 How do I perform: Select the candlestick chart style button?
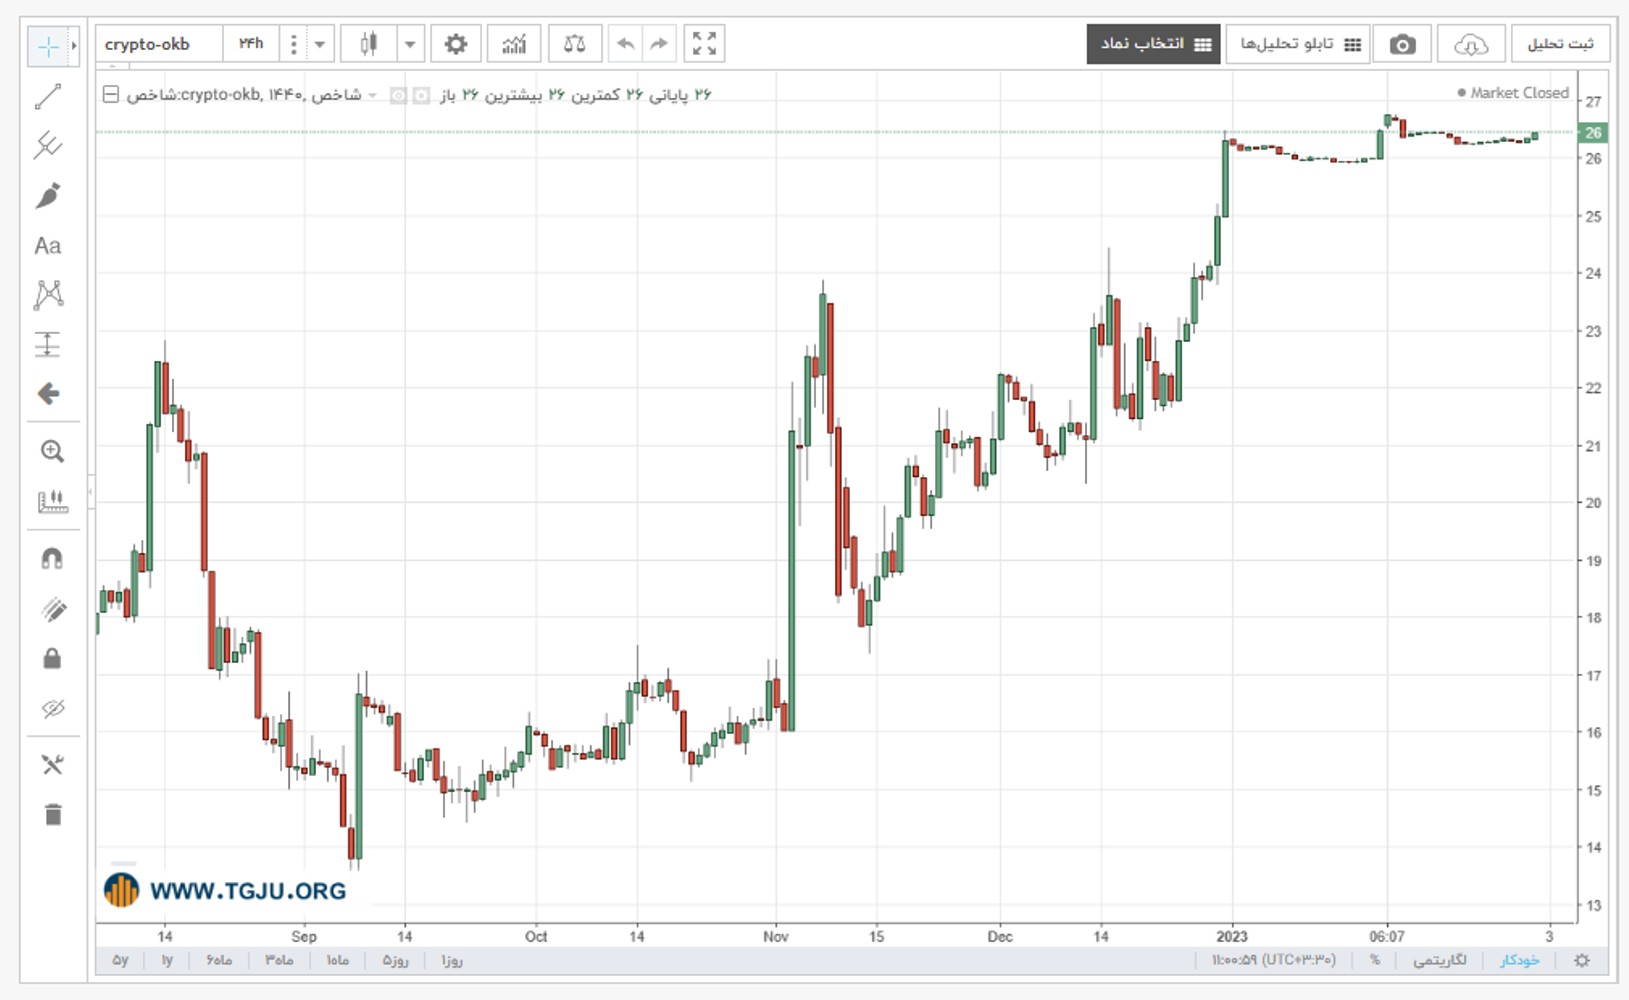coord(369,44)
